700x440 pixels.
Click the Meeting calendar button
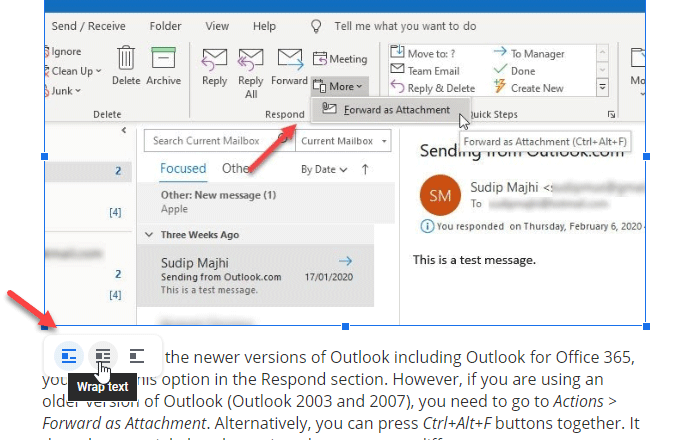pos(340,59)
